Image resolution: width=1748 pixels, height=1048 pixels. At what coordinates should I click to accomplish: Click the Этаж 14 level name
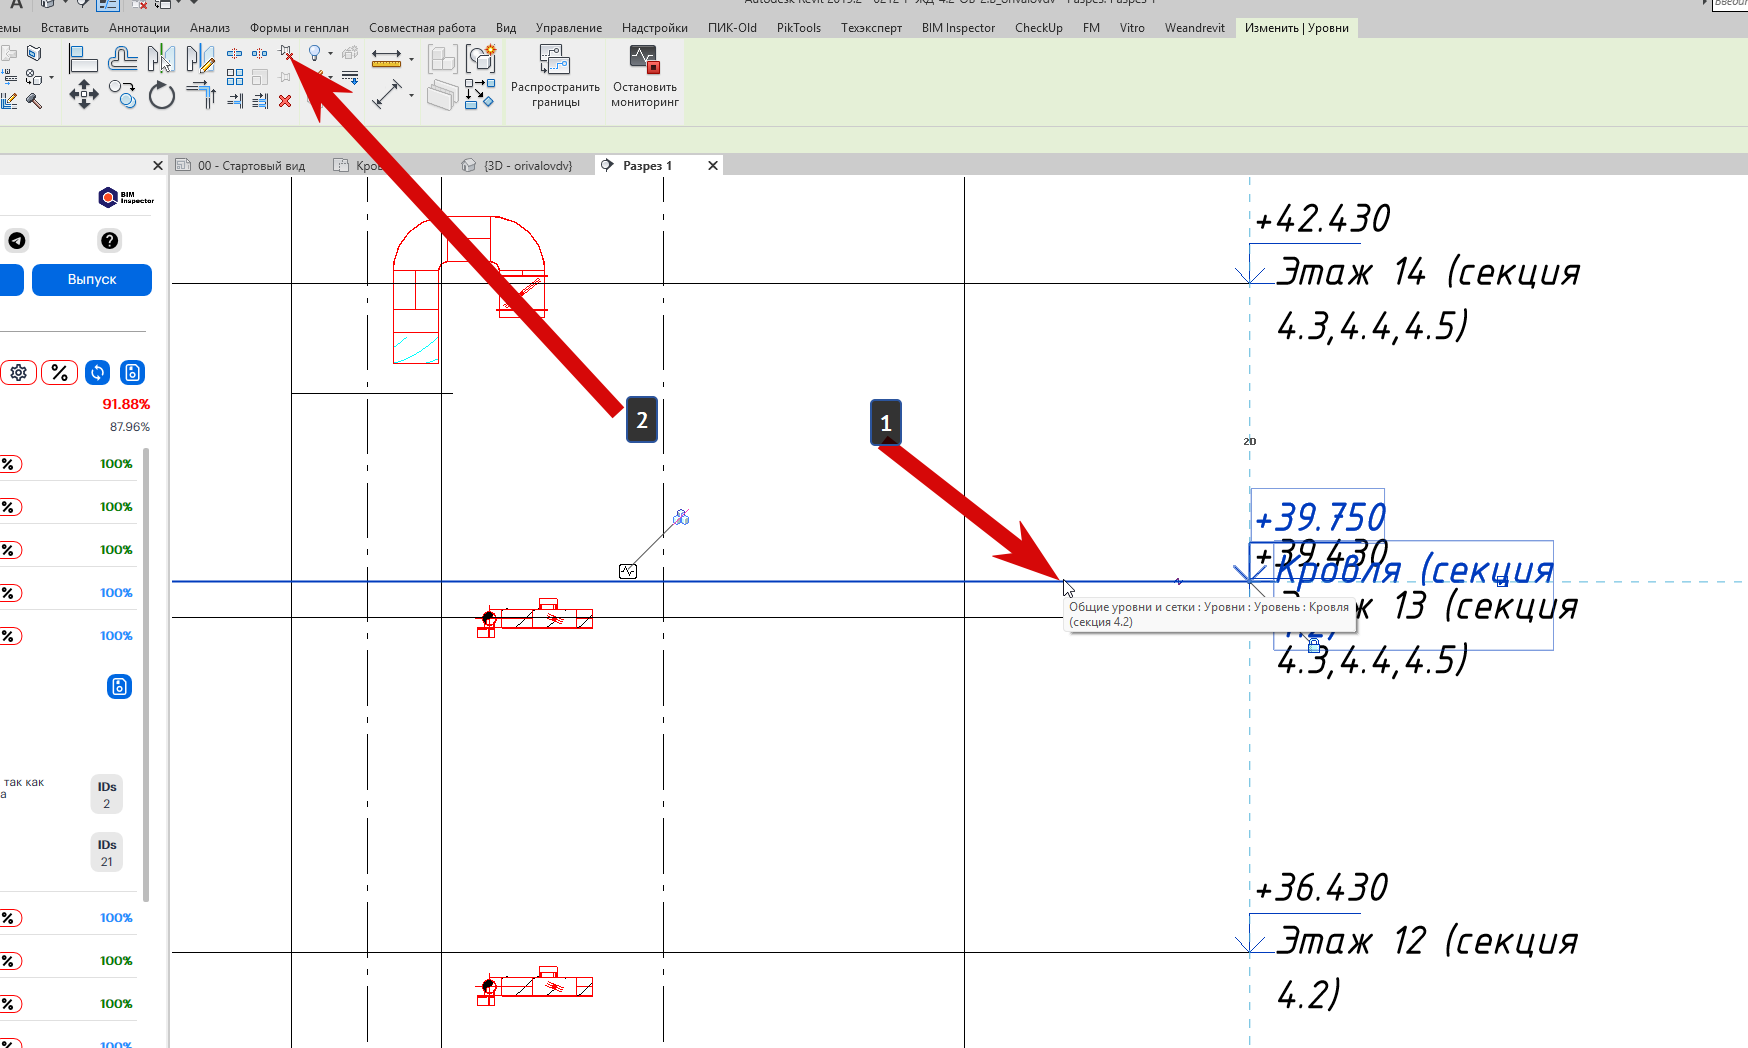(x=1428, y=299)
